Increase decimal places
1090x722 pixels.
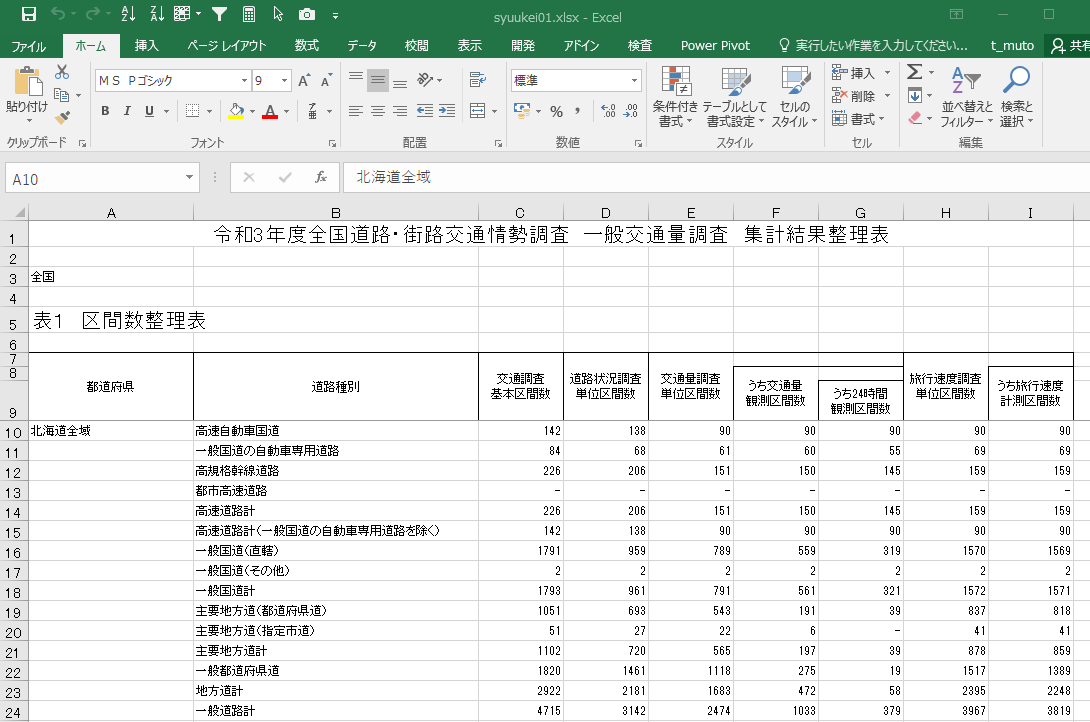(x=608, y=111)
